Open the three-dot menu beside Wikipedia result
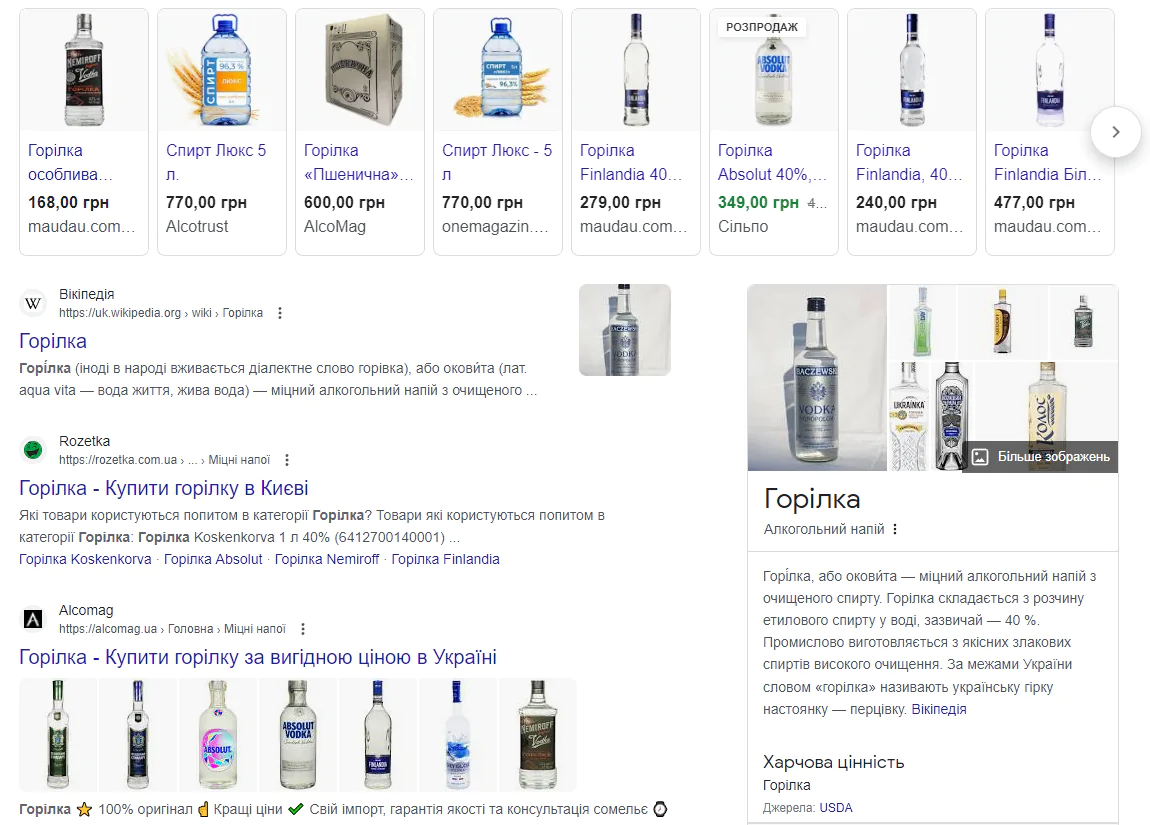 click(280, 313)
